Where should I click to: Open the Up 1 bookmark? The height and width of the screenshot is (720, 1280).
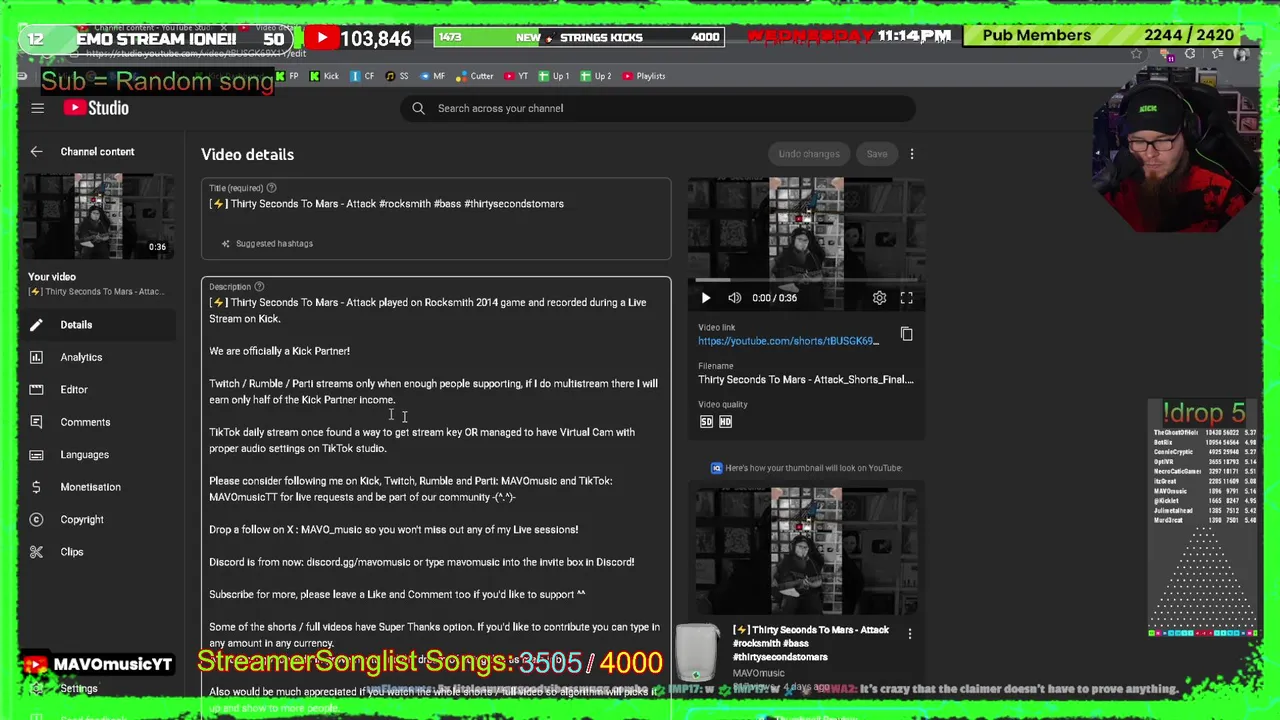click(x=554, y=76)
